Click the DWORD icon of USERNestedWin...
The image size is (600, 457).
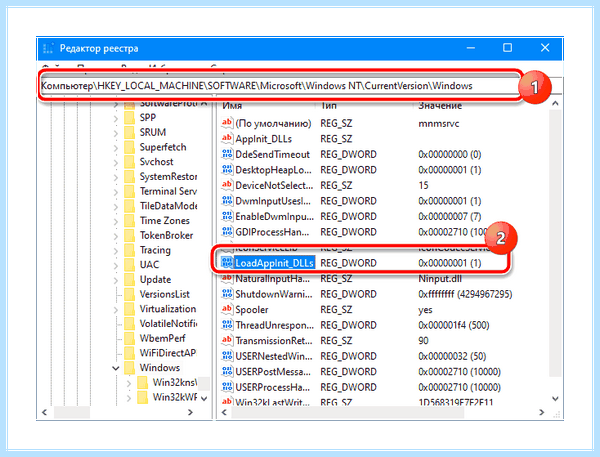pos(227,356)
